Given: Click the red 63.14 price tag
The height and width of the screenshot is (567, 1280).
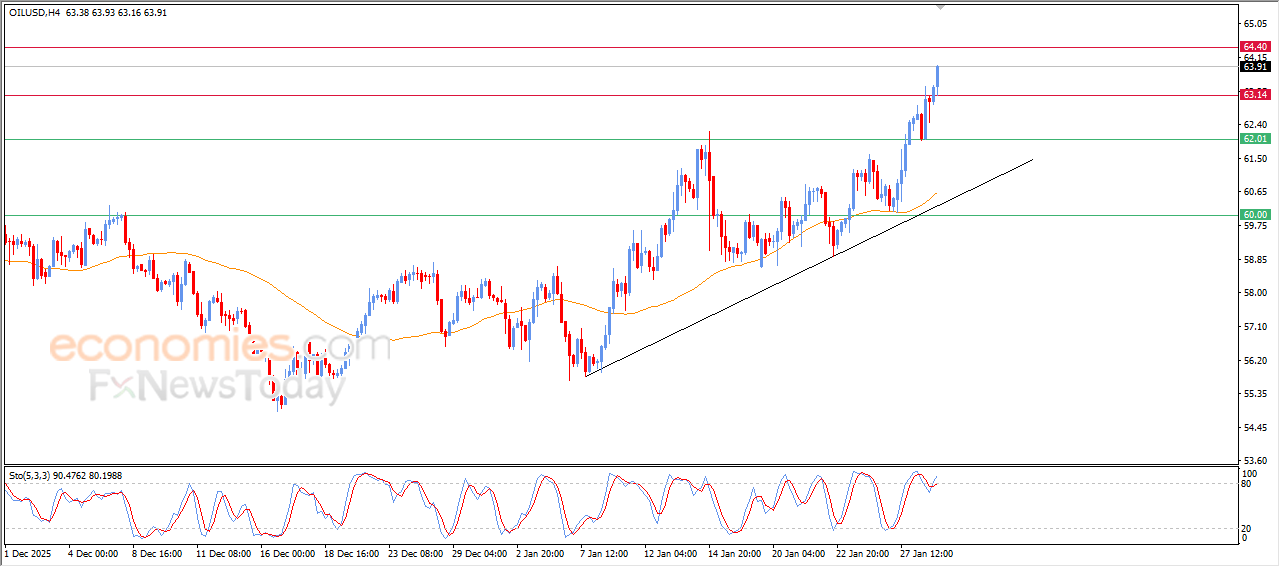Looking at the screenshot, I should 1254,95.
